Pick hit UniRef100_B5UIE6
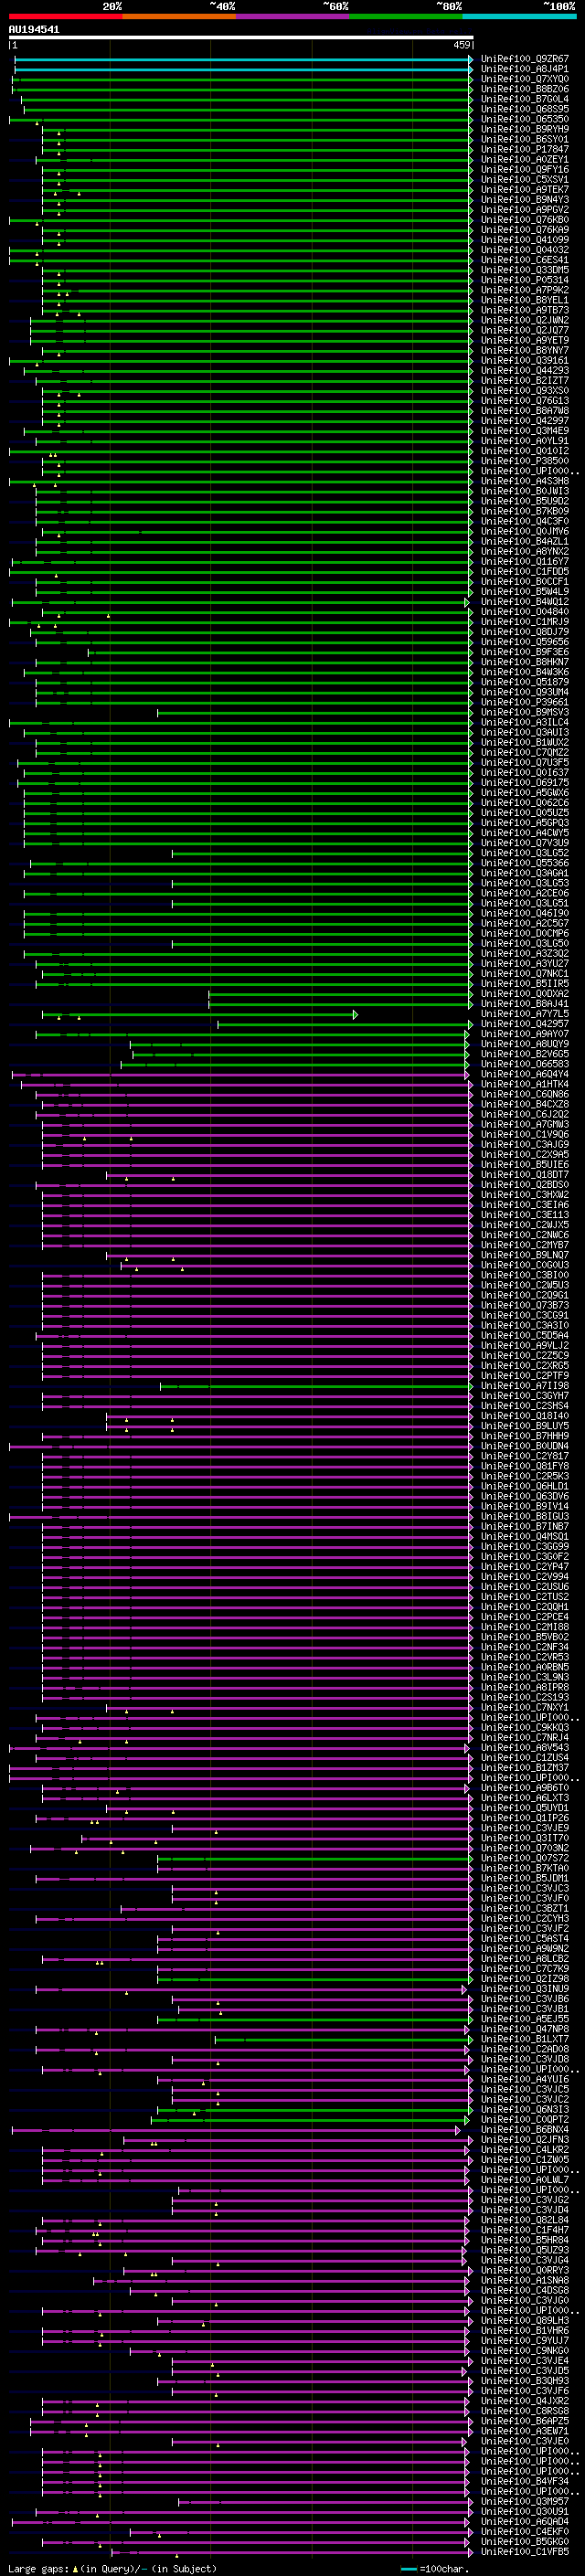Viewport: 585px width, 2576px height. coord(524,1164)
